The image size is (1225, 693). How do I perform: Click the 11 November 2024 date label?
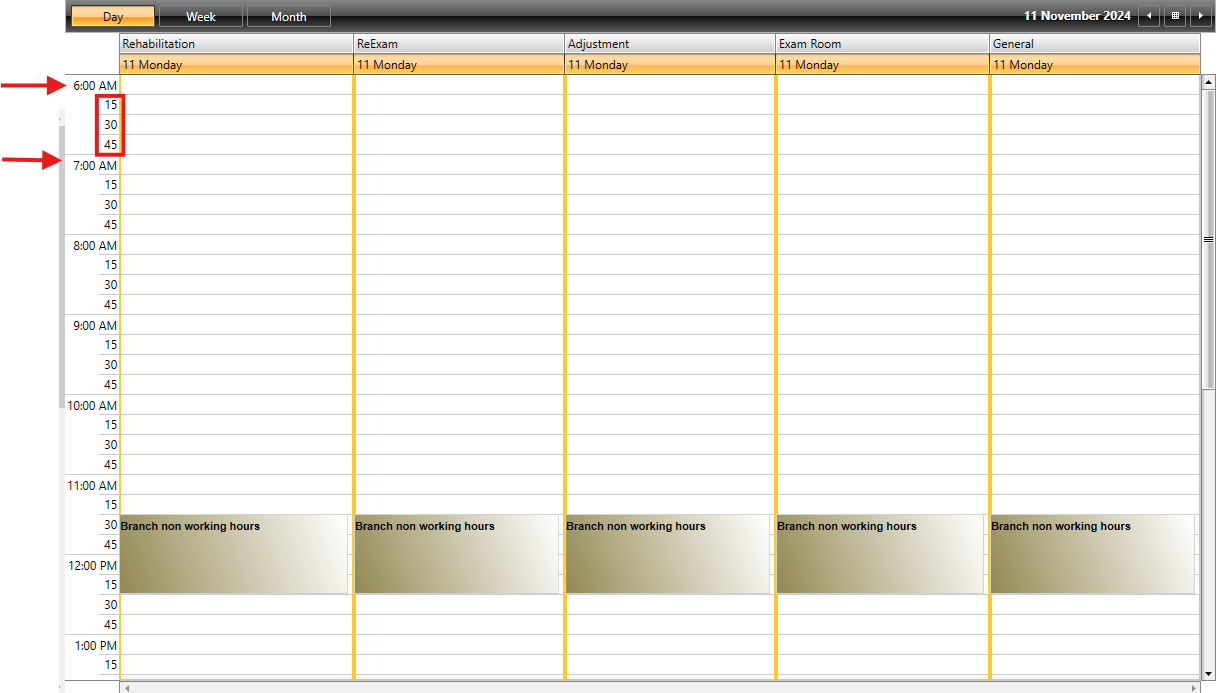1077,16
